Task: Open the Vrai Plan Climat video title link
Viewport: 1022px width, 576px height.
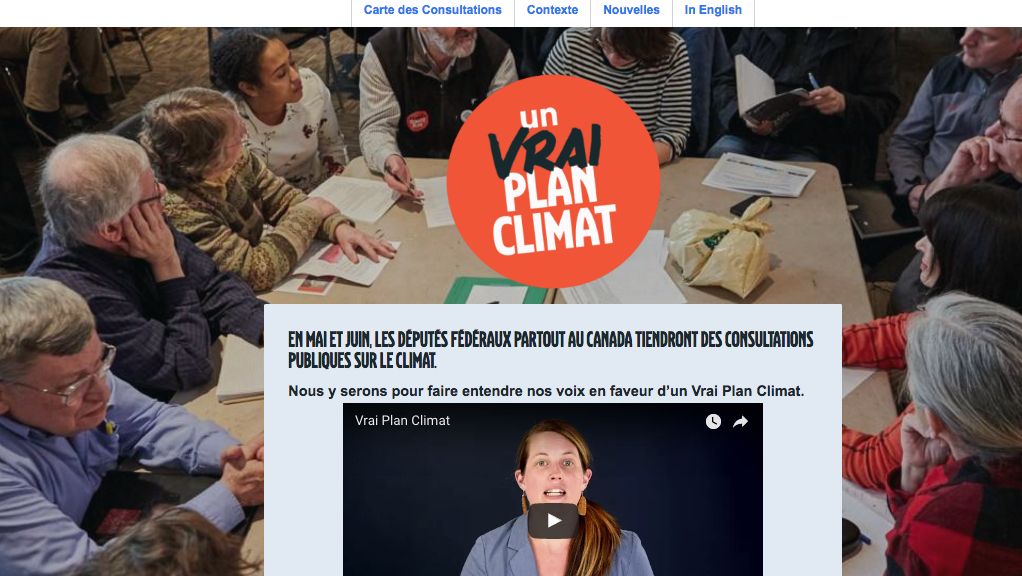Action: point(402,420)
